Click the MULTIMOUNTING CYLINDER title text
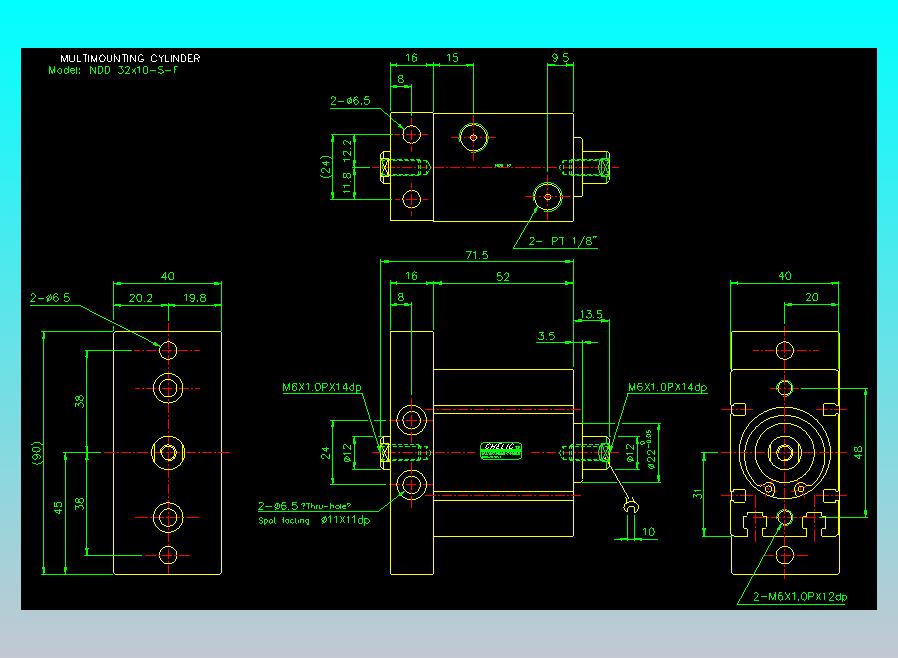Screen dimensions: 898x658 [x=130, y=58]
